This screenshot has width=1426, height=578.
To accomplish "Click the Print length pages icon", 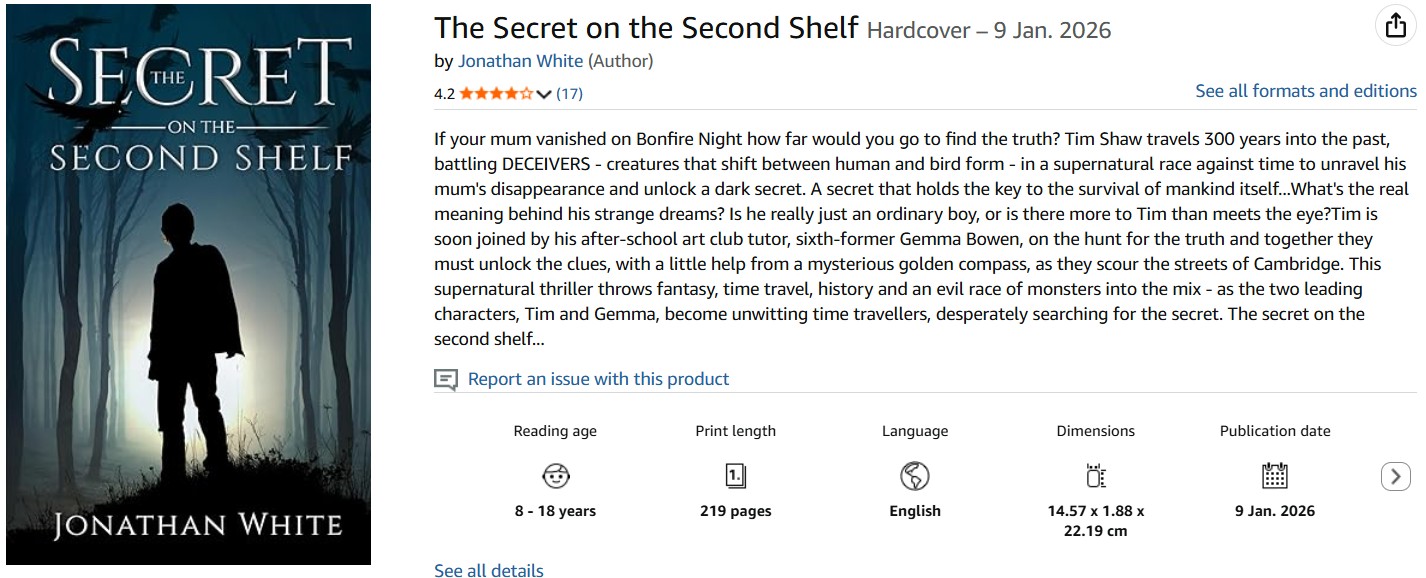I will click(x=736, y=476).
